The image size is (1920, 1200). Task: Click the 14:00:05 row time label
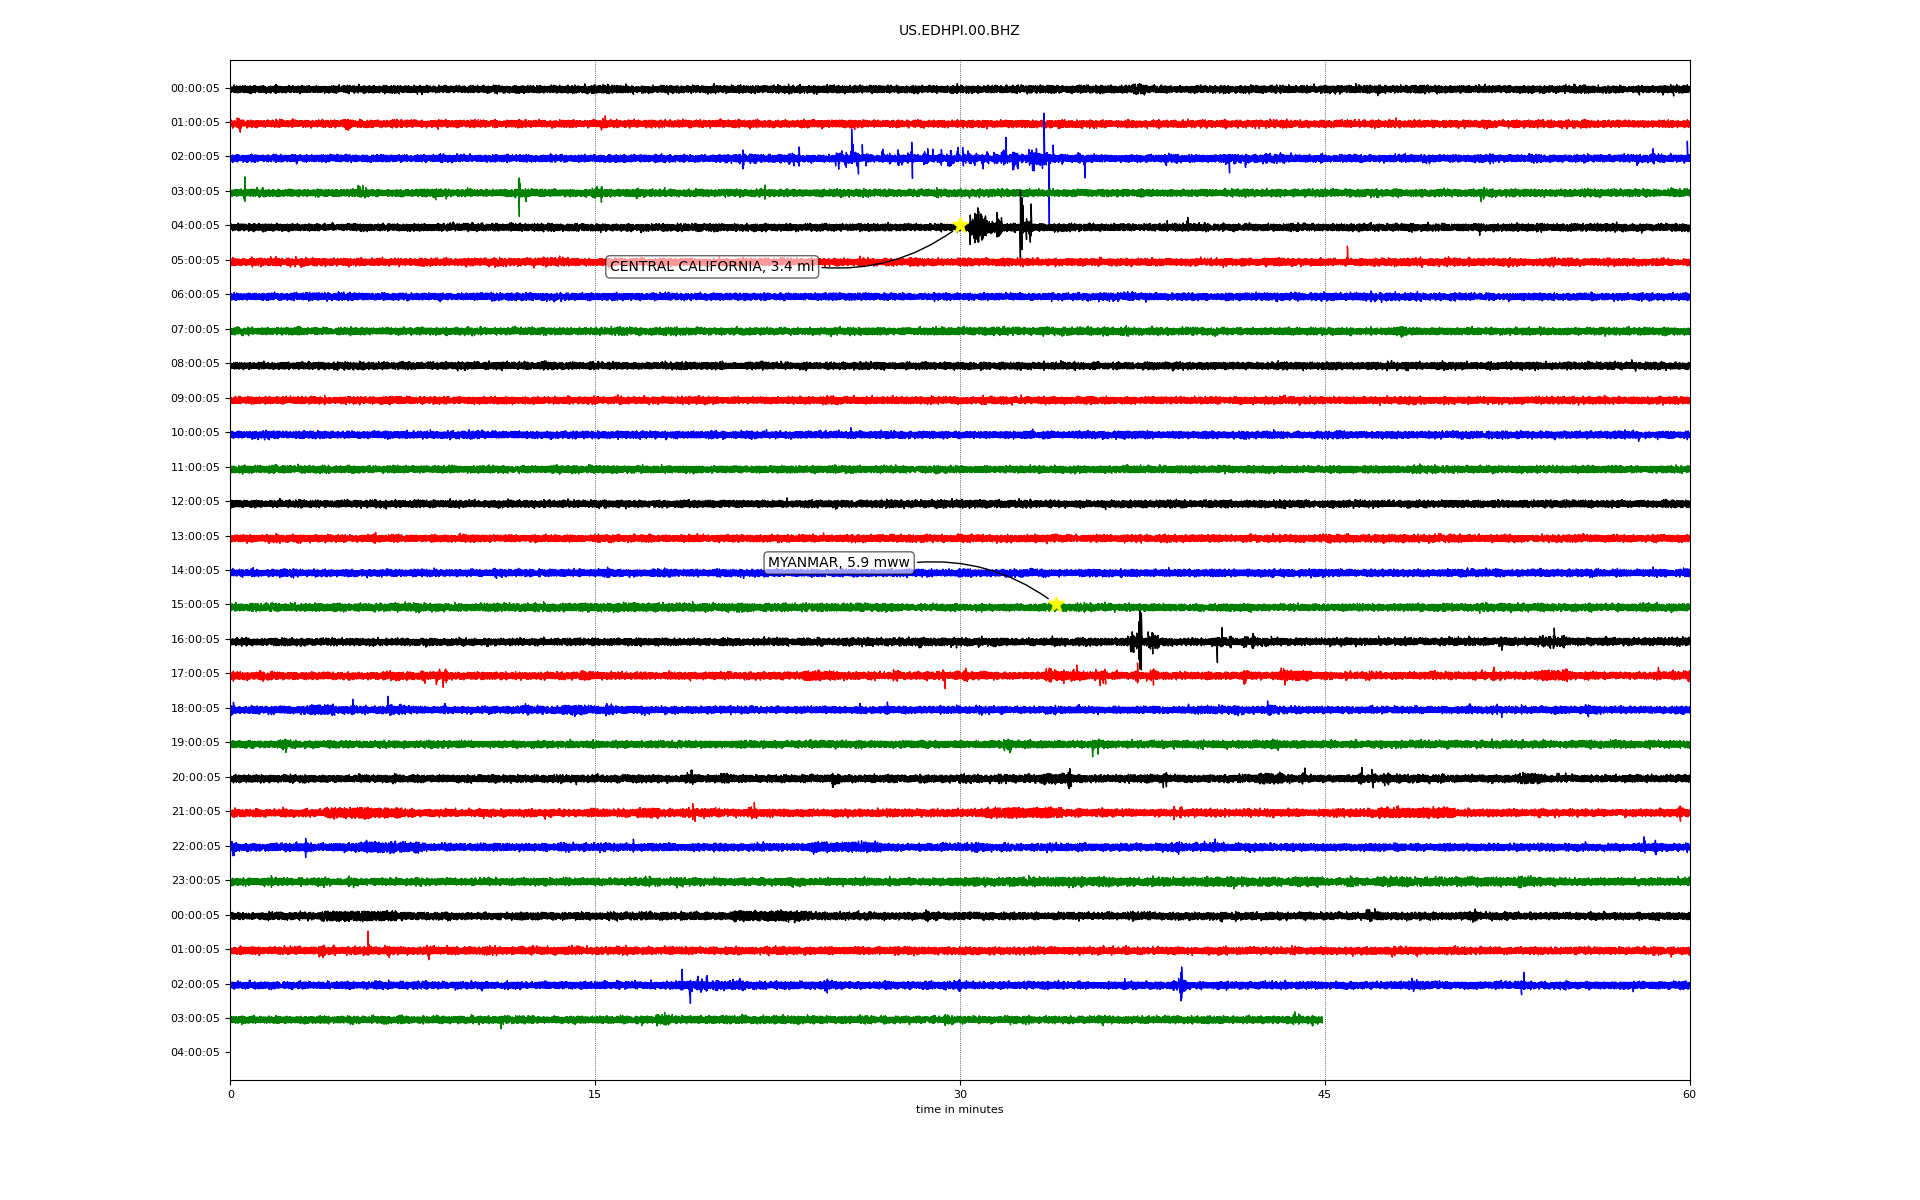click(195, 570)
